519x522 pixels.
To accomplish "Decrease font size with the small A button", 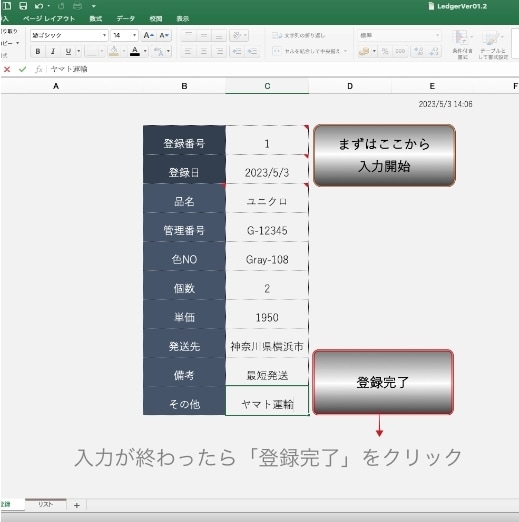I will 164,35.
